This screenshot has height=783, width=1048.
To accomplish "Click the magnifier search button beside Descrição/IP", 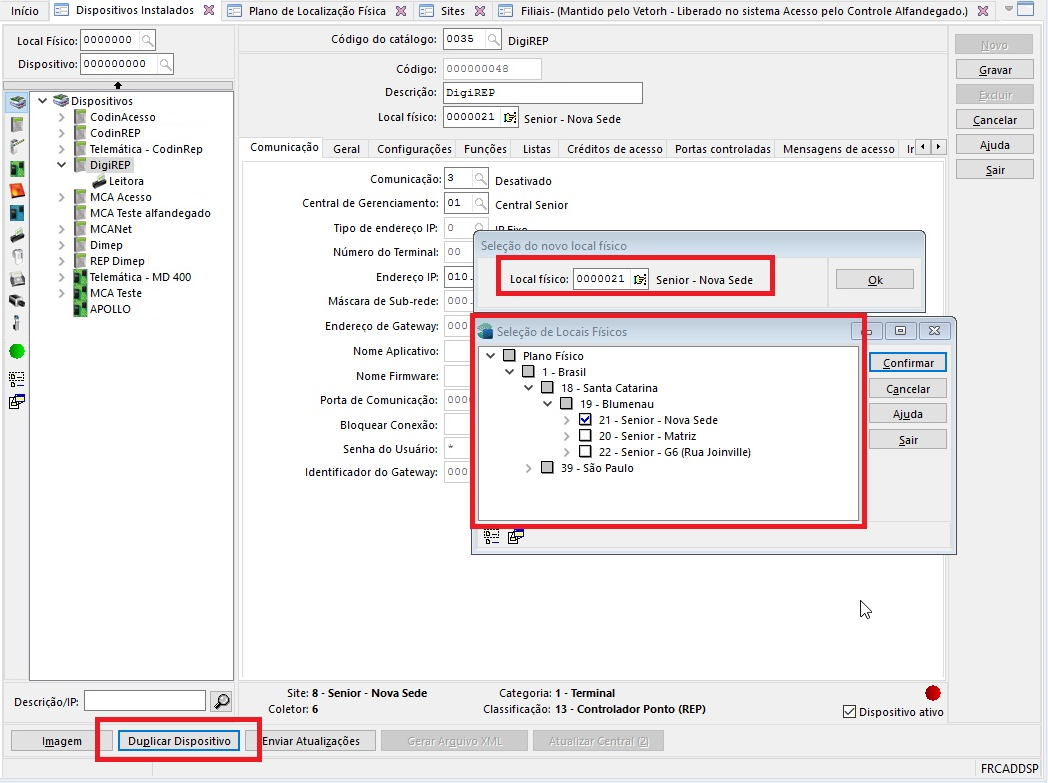I will [x=222, y=700].
